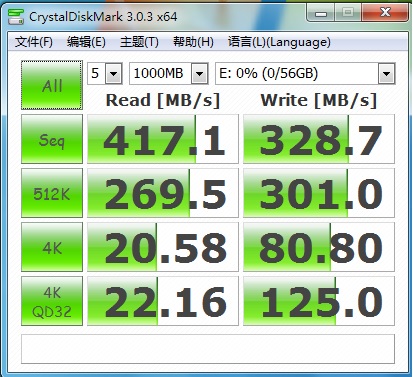Click the Seq write result 328.7

[319, 139]
